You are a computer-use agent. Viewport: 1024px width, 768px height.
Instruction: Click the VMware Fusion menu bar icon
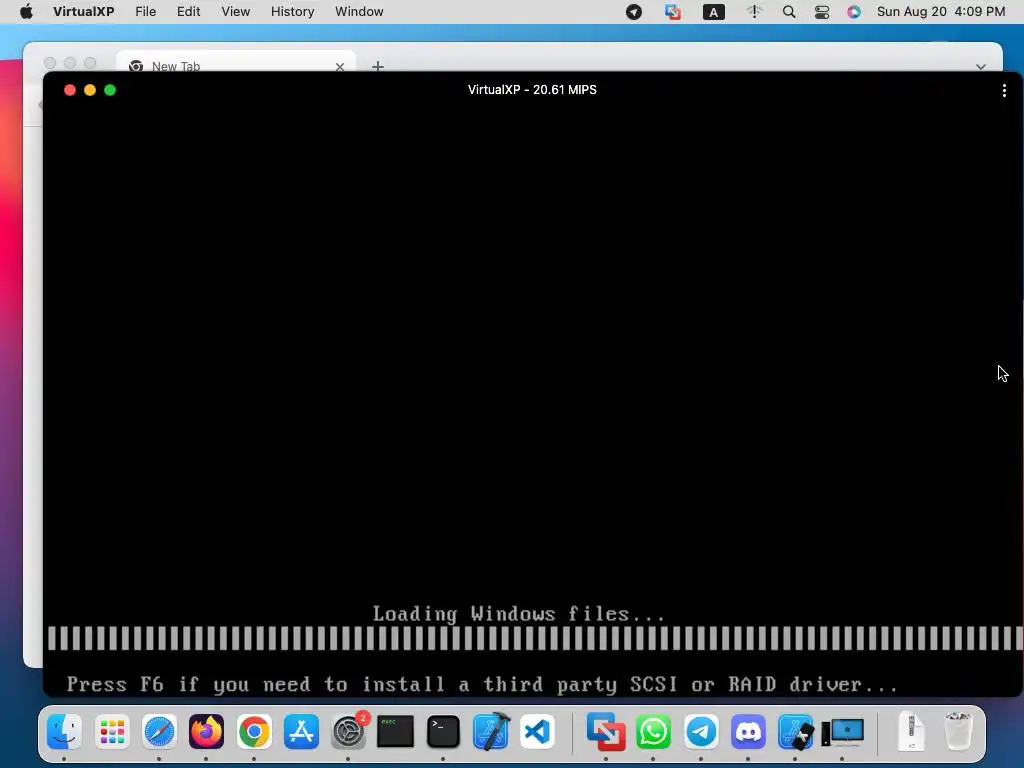[672, 12]
